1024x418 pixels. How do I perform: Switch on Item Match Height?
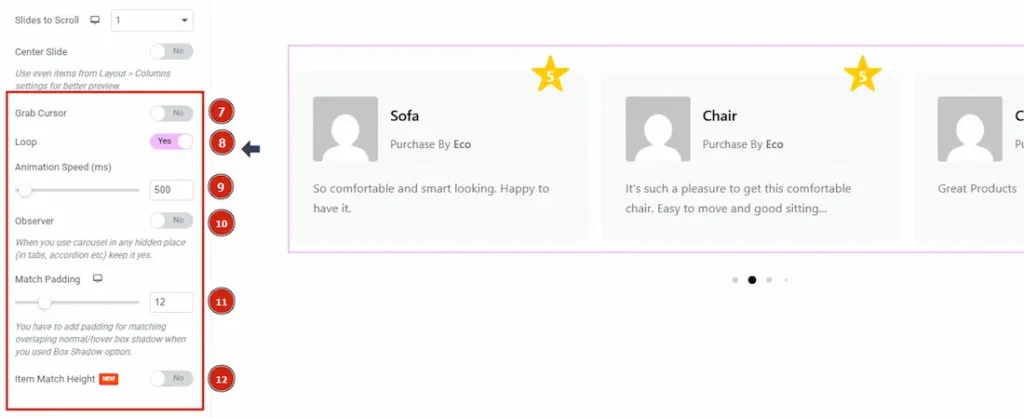[171, 378]
